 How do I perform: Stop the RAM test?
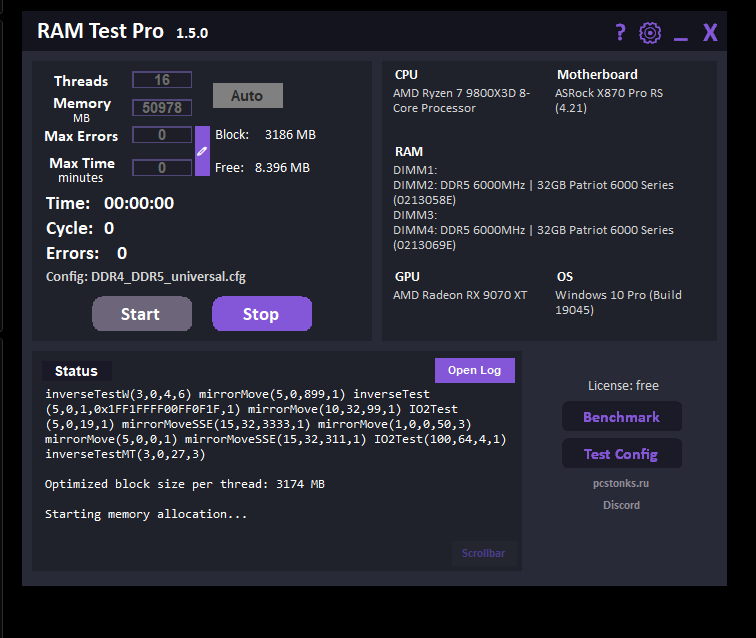tap(262, 314)
